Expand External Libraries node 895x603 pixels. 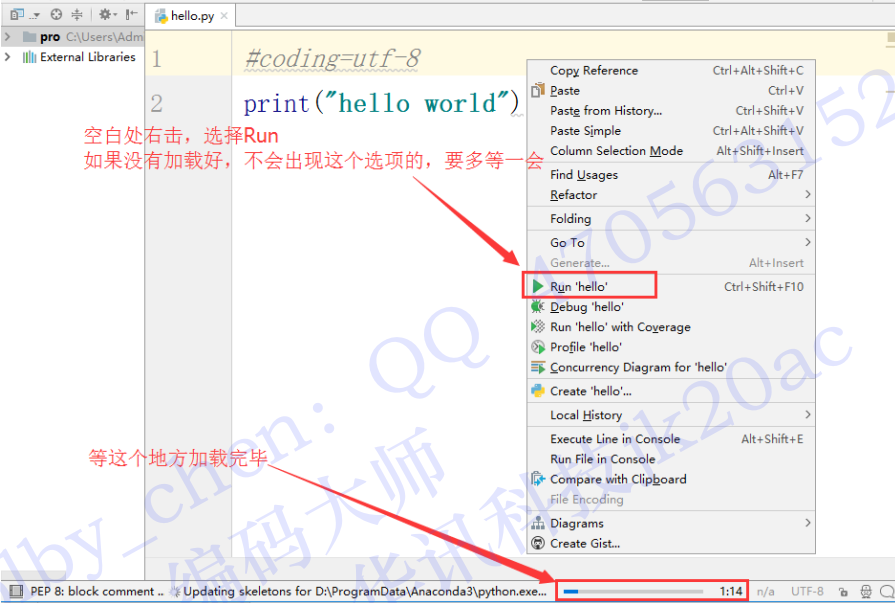pos(7,57)
